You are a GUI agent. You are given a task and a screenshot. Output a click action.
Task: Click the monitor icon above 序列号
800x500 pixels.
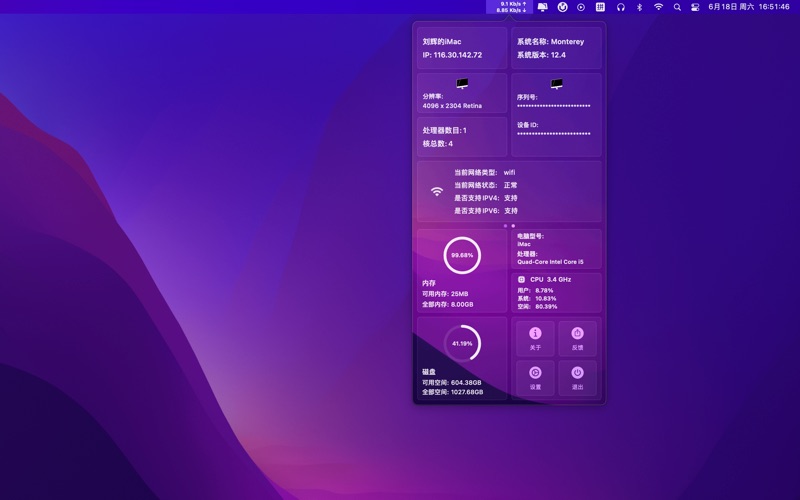pyautogui.click(x=556, y=84)
